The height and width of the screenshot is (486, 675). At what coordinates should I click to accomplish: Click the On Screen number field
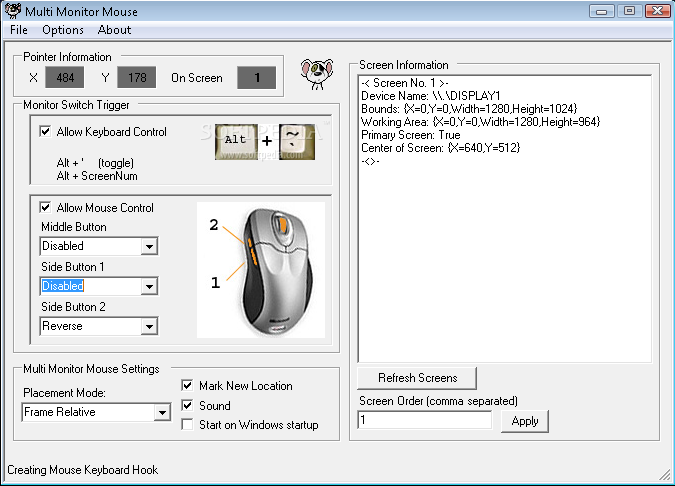point(257,77)
